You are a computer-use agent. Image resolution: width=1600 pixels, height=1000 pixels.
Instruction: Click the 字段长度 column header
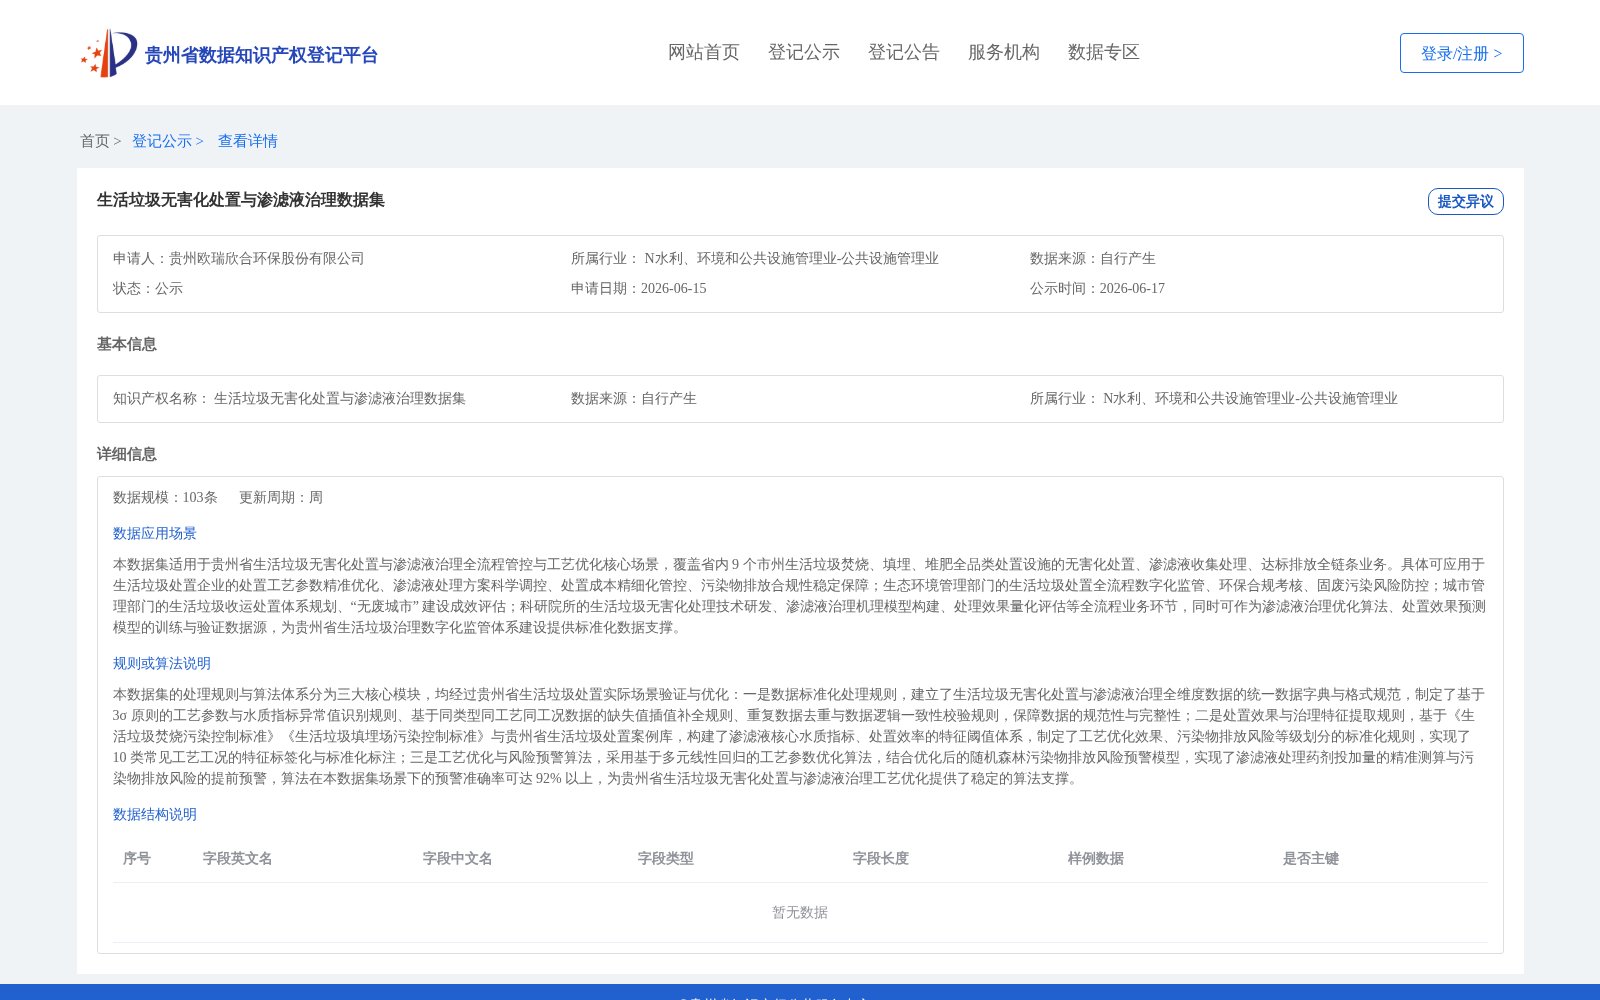[x=881, y=858]
